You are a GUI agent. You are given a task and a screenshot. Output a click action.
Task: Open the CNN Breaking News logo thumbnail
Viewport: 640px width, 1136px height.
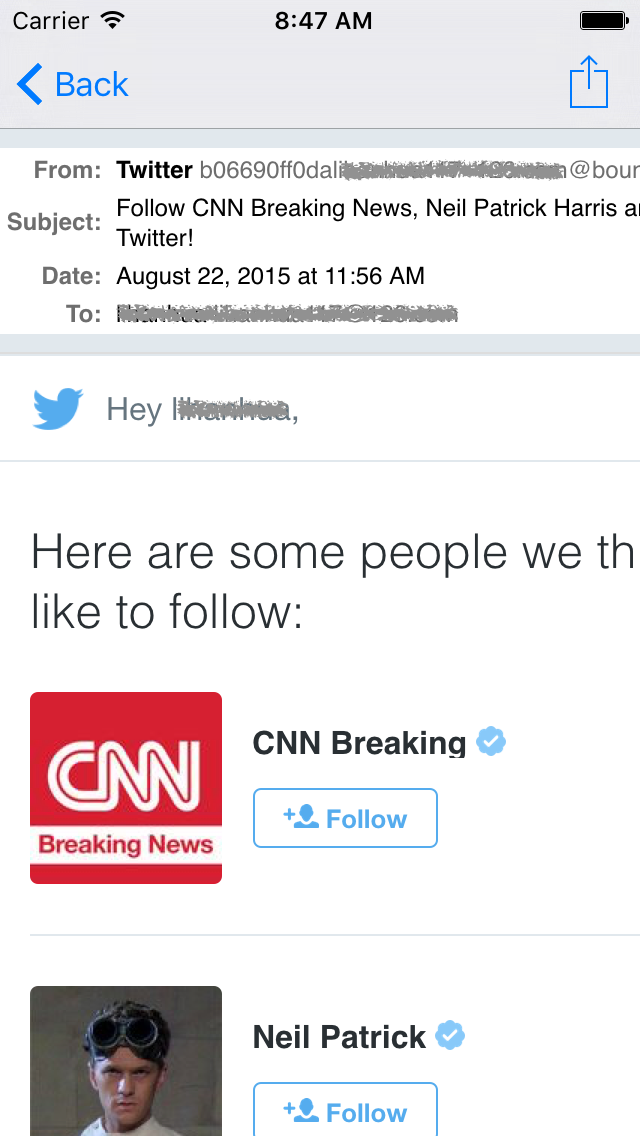(126, 788)
